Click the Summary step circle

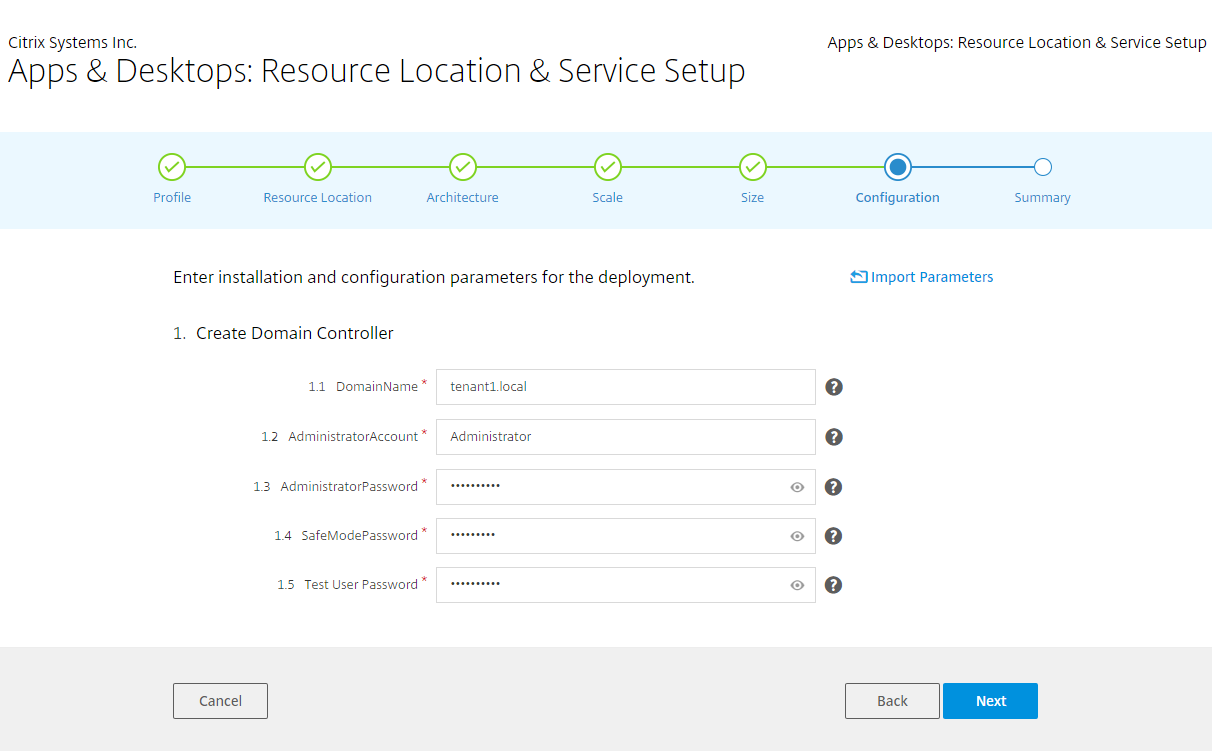1042,167
